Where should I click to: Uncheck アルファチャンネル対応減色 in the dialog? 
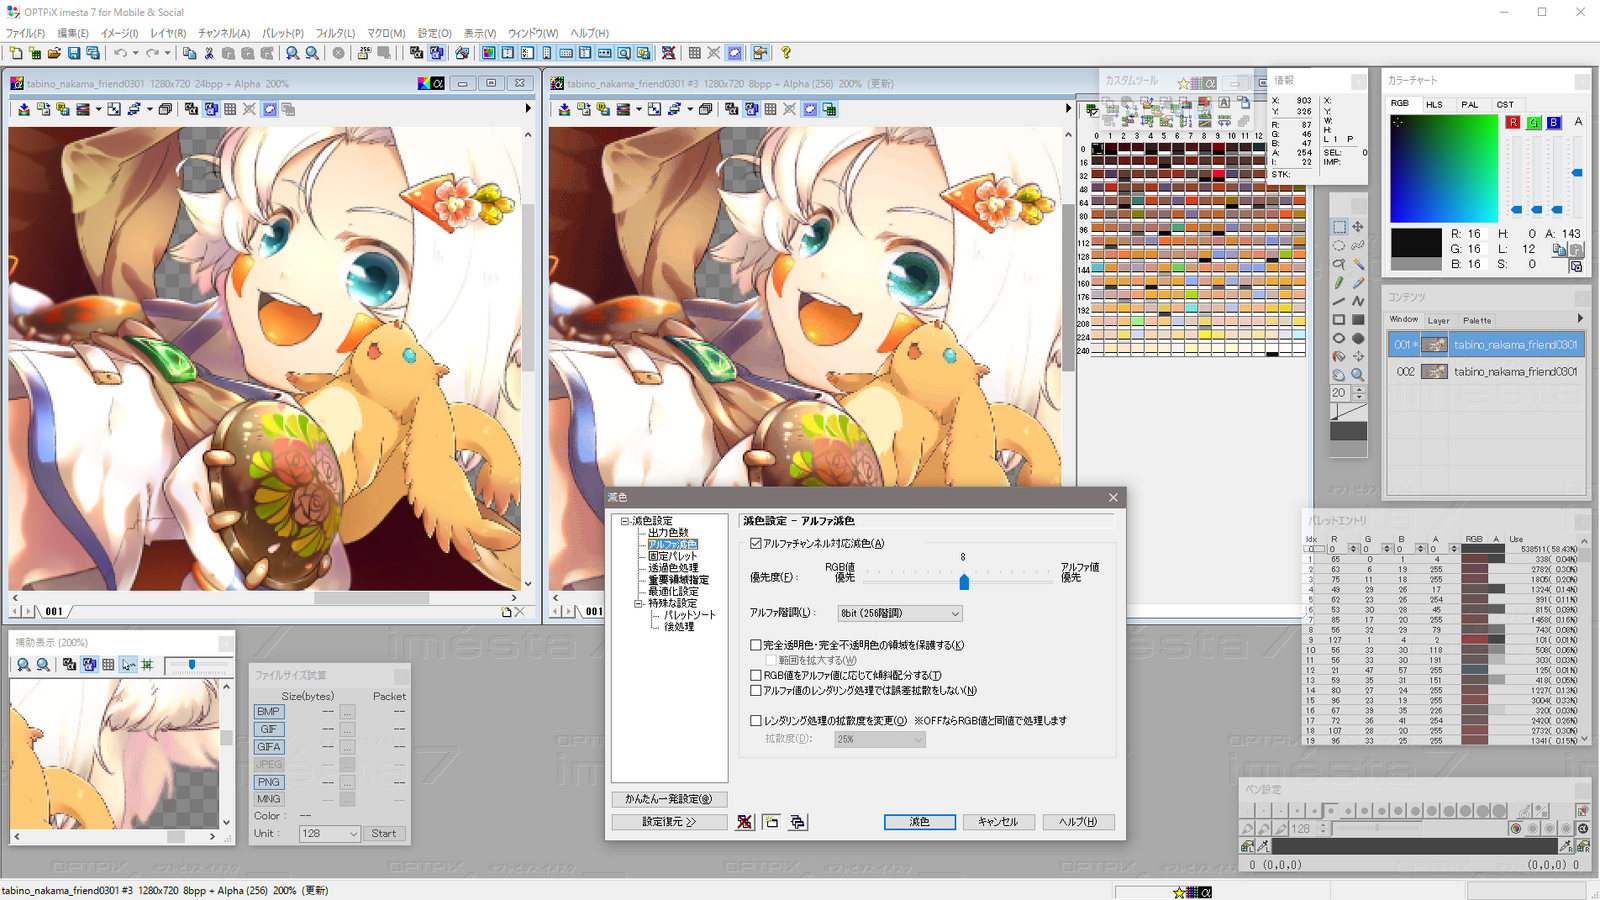757,543
